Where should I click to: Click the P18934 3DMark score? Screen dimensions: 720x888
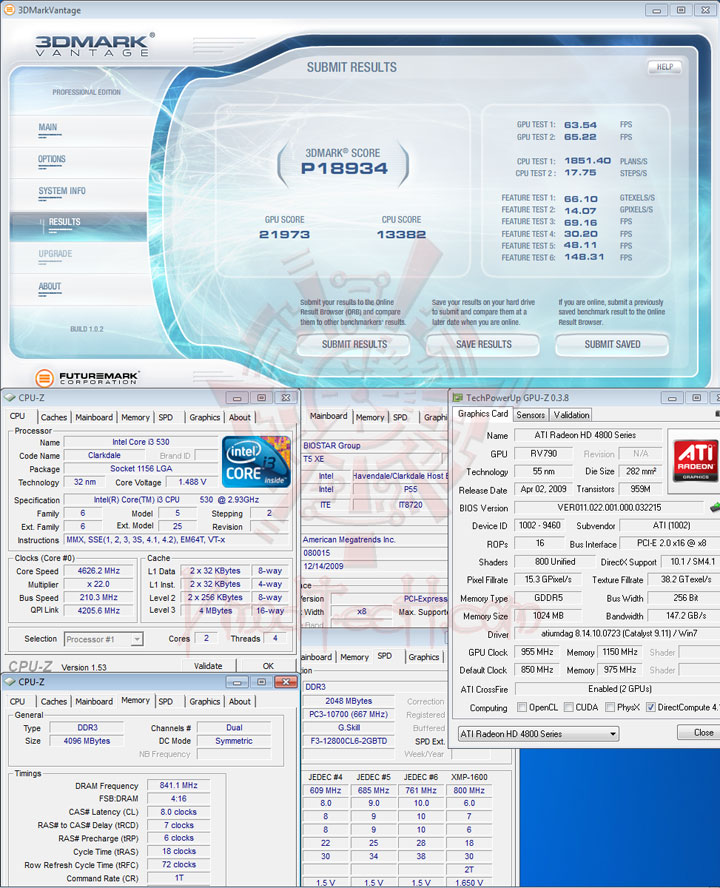344,168
